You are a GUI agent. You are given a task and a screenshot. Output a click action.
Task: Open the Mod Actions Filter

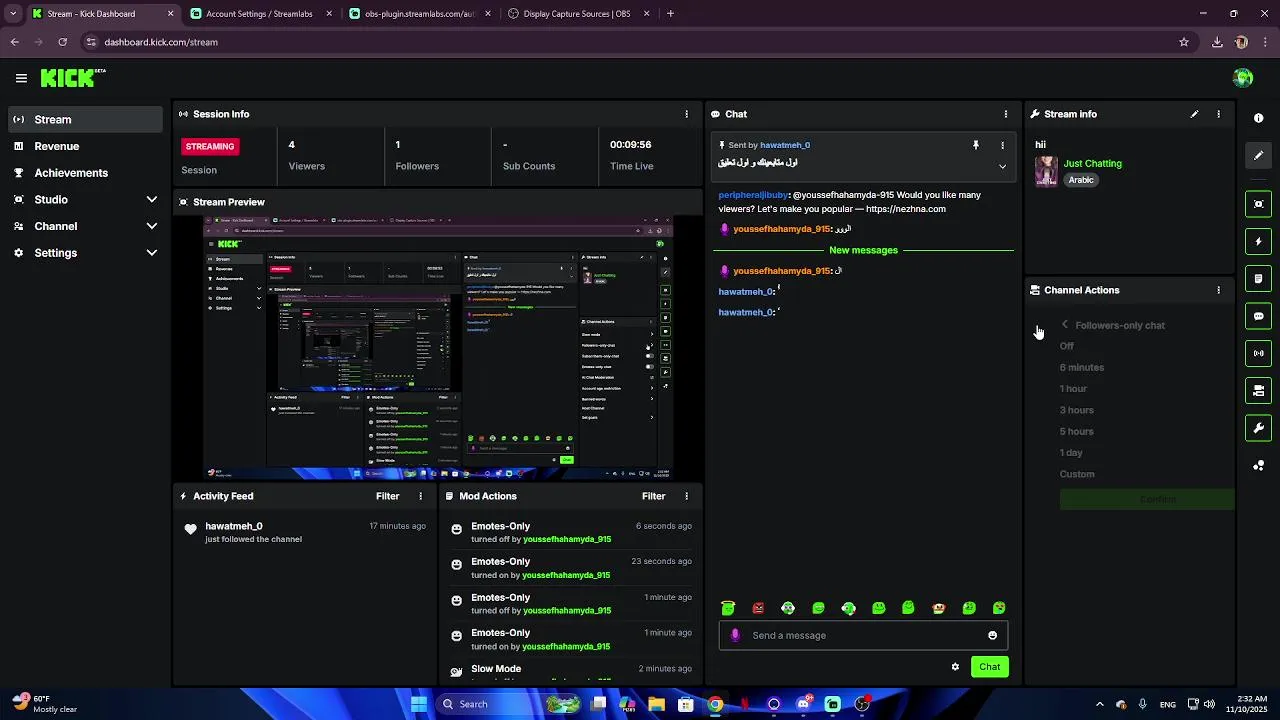[654, 496]
